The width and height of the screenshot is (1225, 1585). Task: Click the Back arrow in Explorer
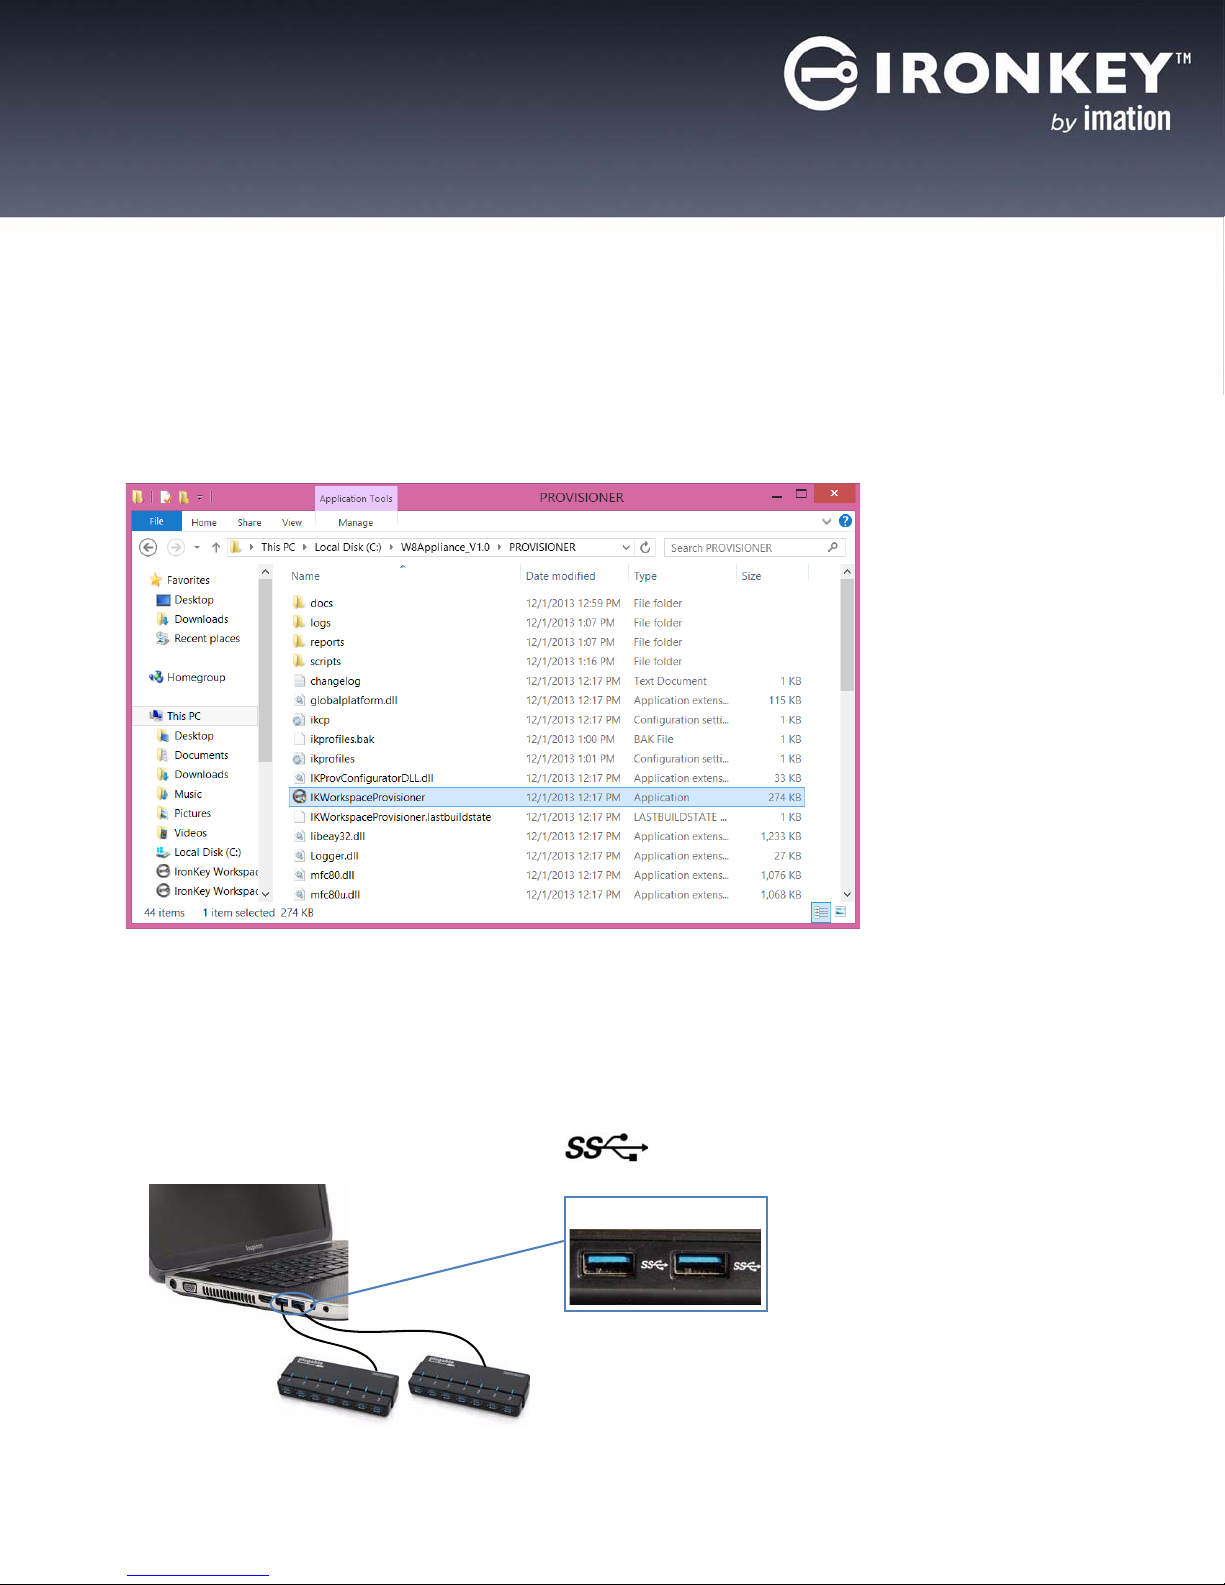[148, 547]
